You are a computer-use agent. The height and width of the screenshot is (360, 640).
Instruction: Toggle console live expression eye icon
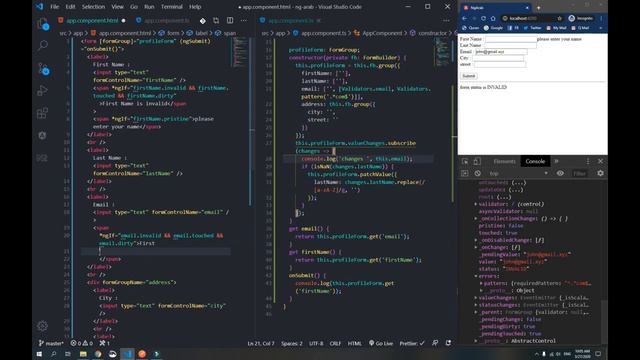click(x=560, y=173)
